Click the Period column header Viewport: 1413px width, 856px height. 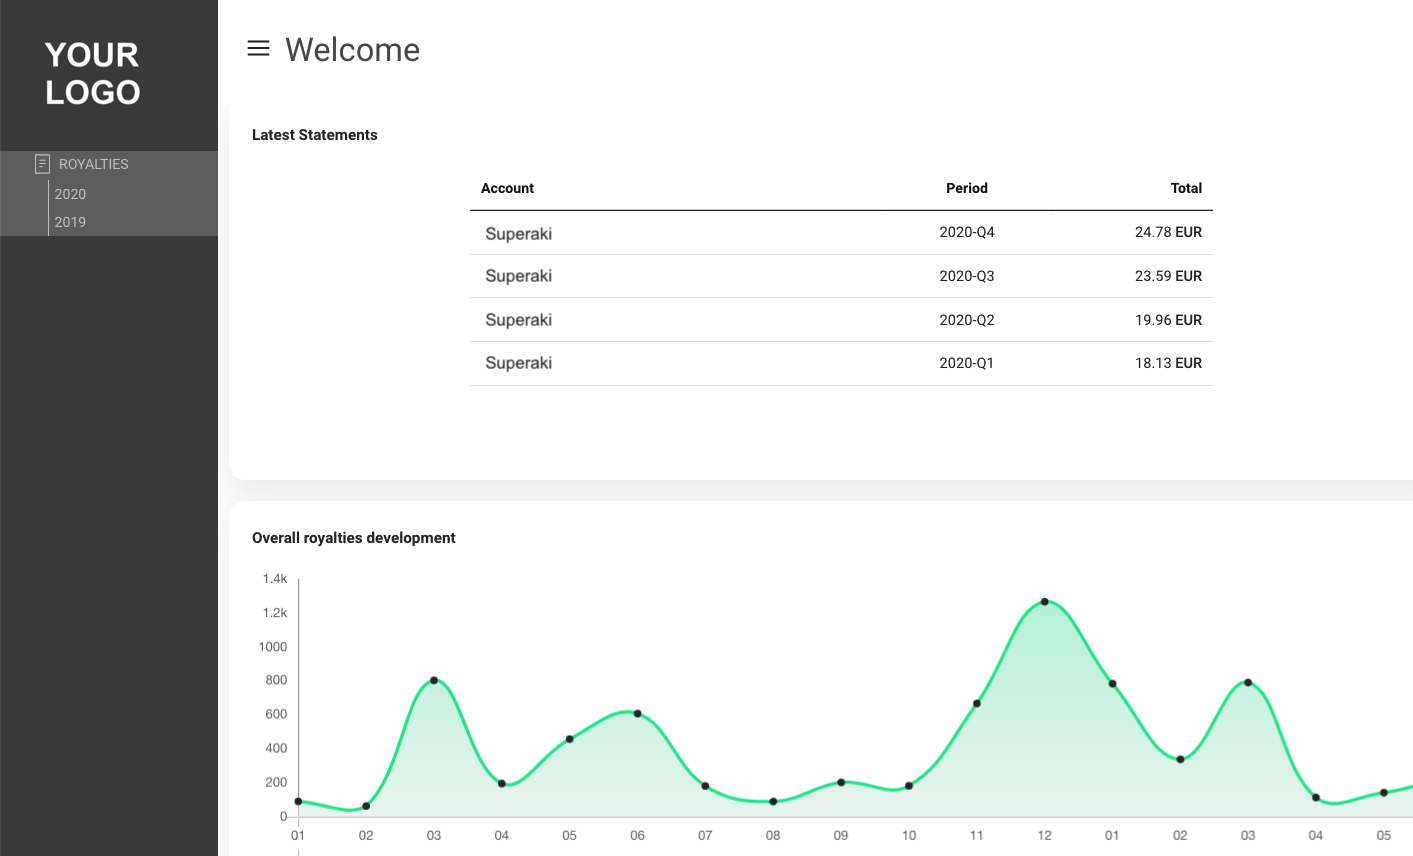pyautogui.click(x=966, y=188)
